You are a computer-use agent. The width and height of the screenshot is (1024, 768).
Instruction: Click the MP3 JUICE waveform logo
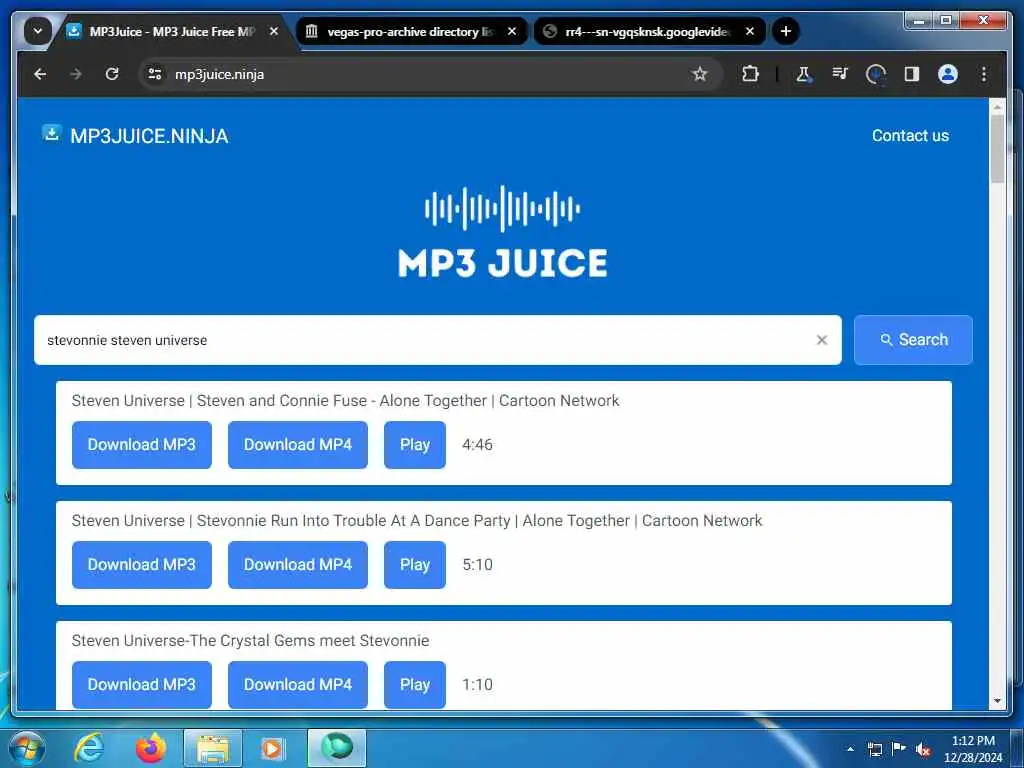(x=502, y=232)
